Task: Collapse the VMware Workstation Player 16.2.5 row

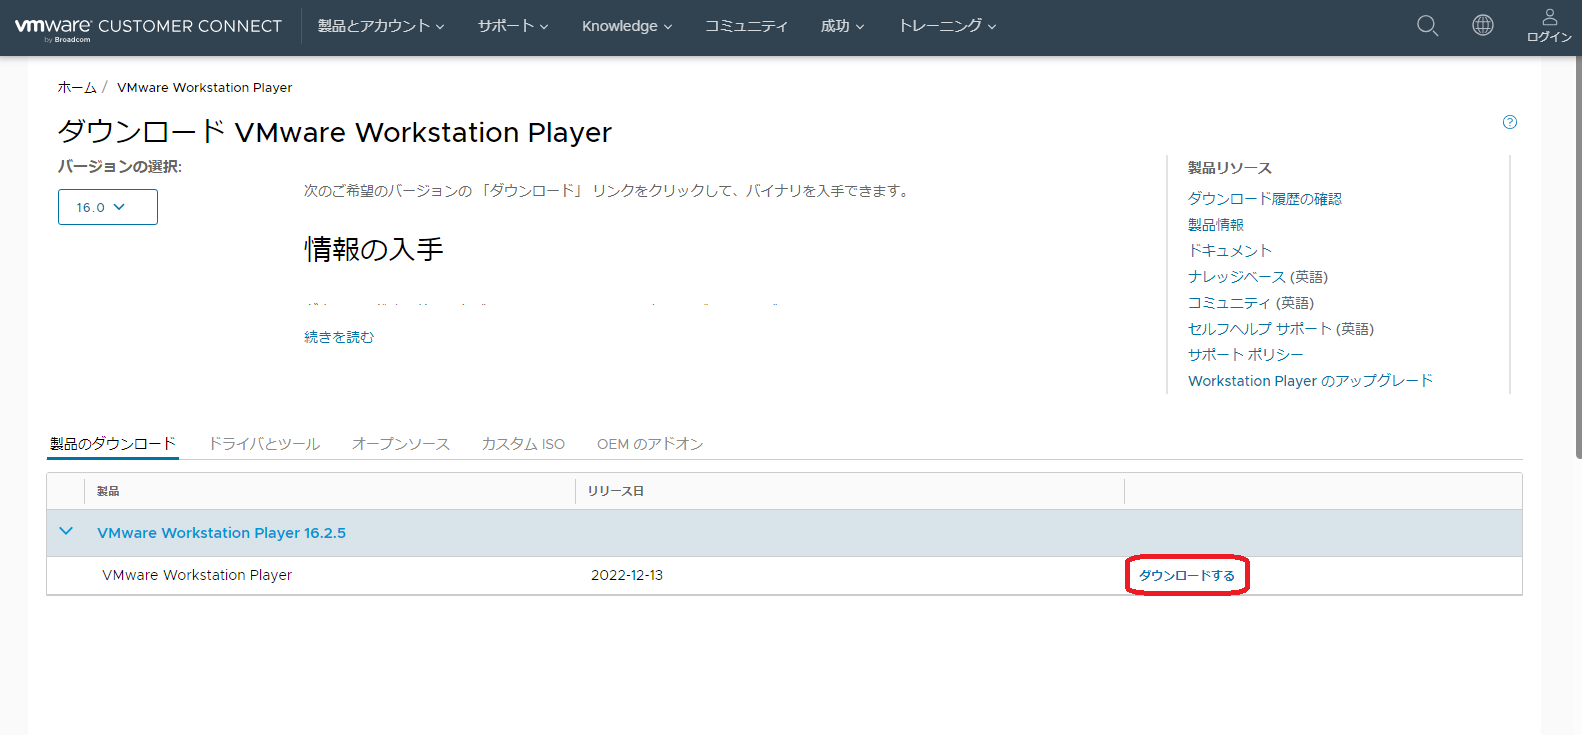Action: (x=66, y=532)
